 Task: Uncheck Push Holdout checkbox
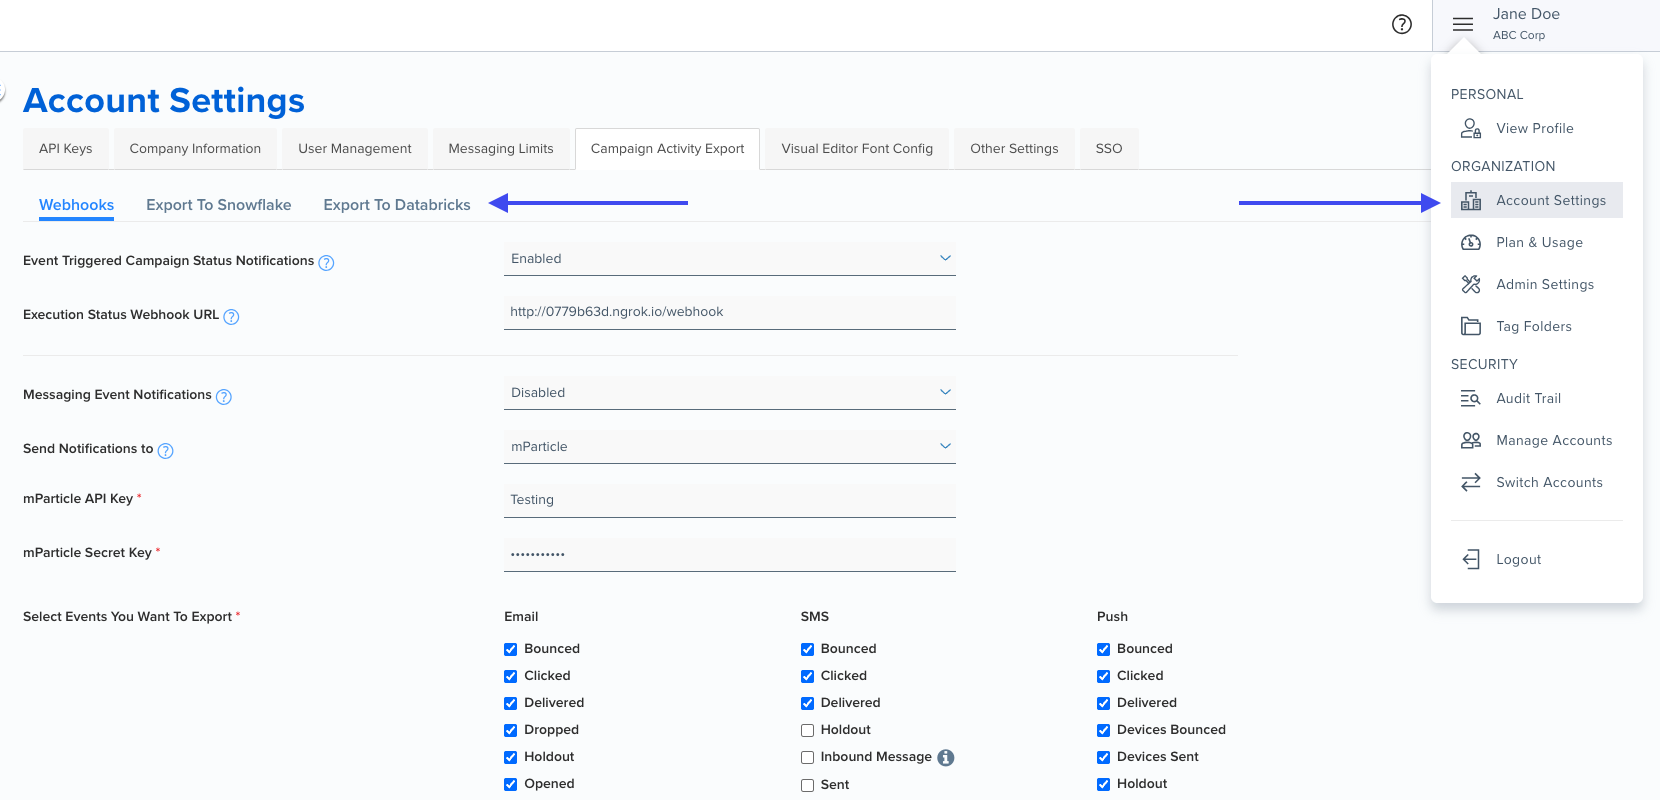tap(1103, 784)
